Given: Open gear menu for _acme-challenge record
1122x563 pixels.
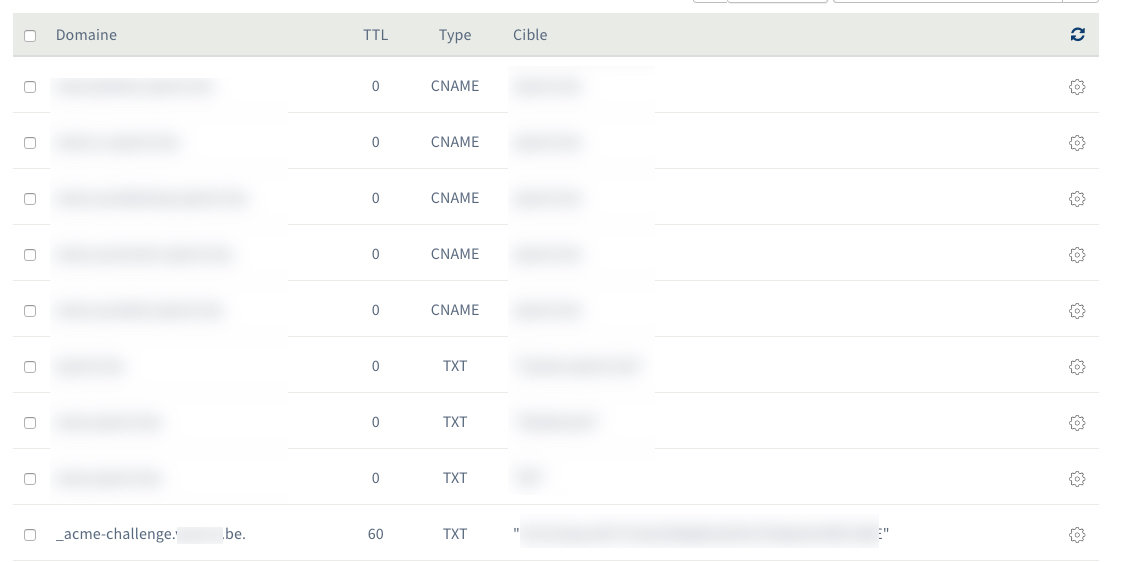Looking at the screenshot, I should (x=1077, y=535).
